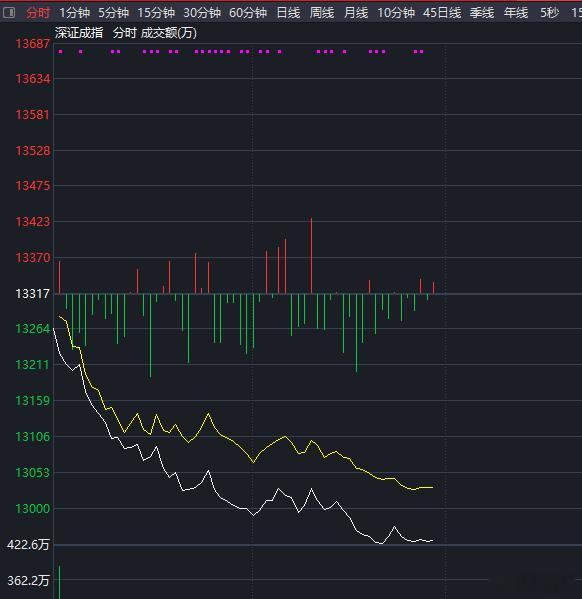Image resolution: width=582 pixels, height=599 pixels.
Task: Click the 分时 成交额(万) indicator label
Action: (155, 33)
